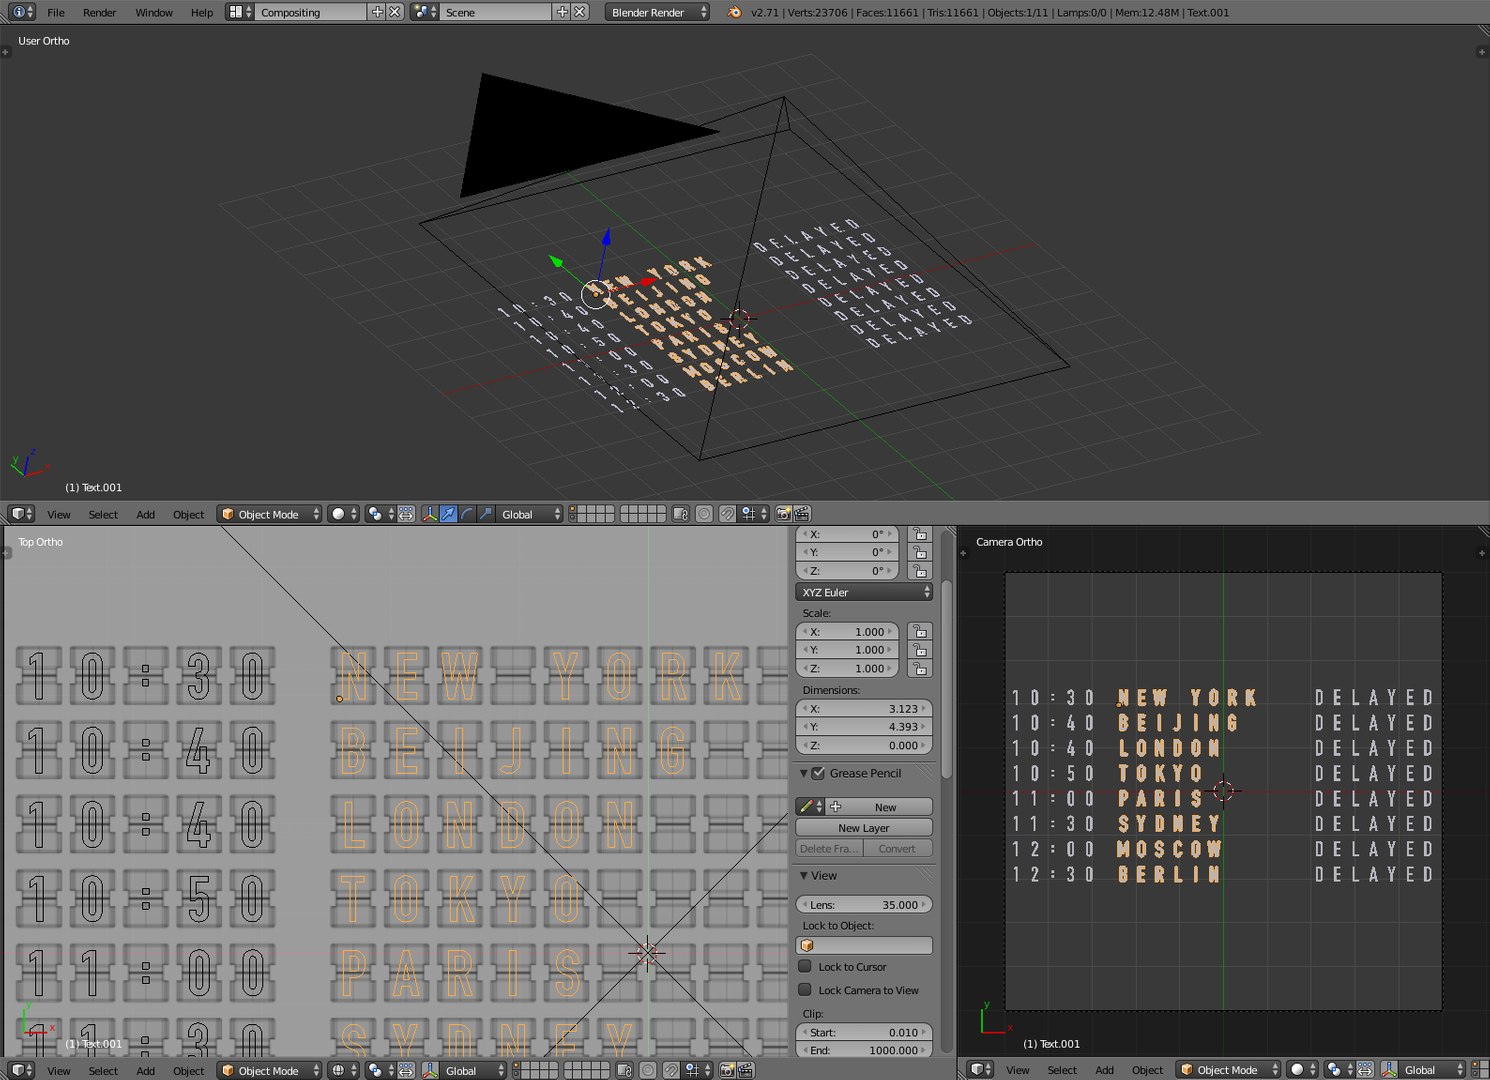Image resolution: width=1490 pixels, height=1080 pixels.
Task: Toggle rotation Y lock in properties panel
Action: coord(919,552)
